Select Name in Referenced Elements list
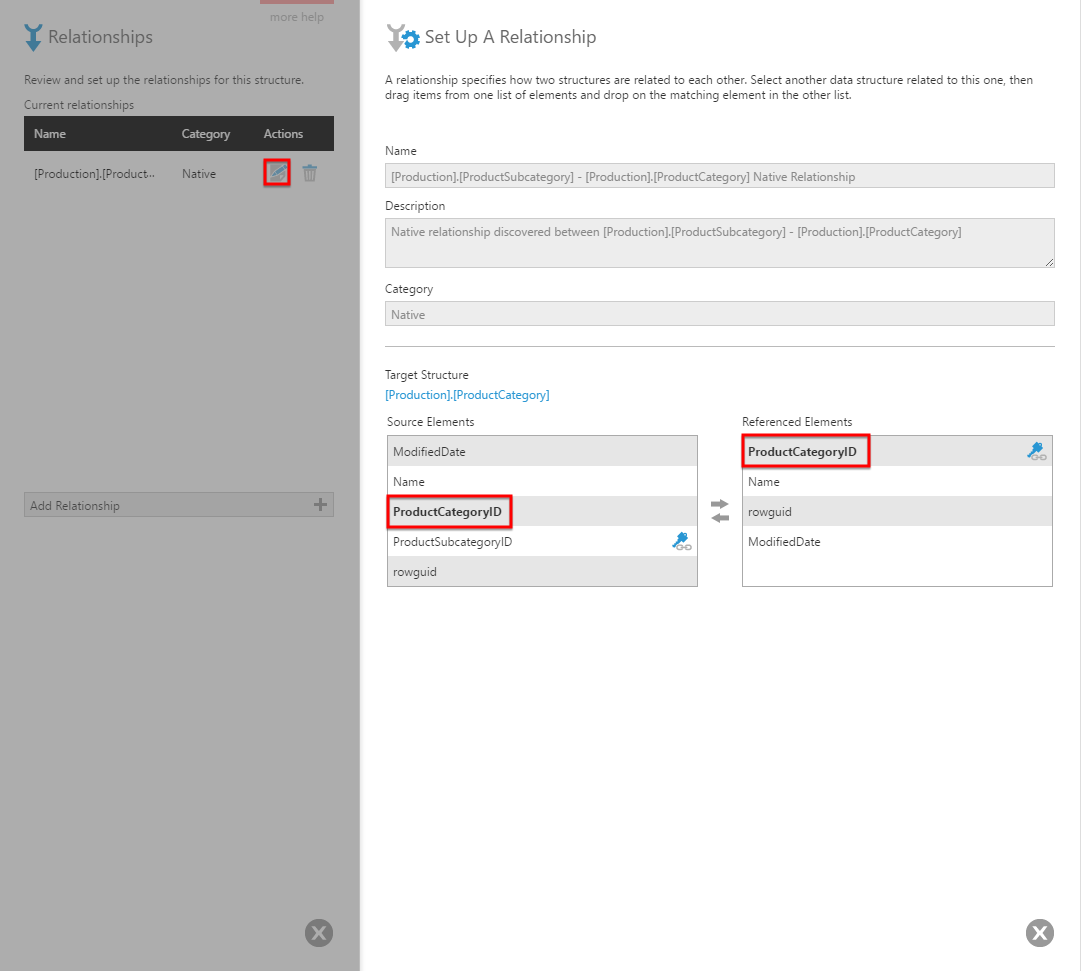Screen dimensions: 1081x971 coord(897,481)
